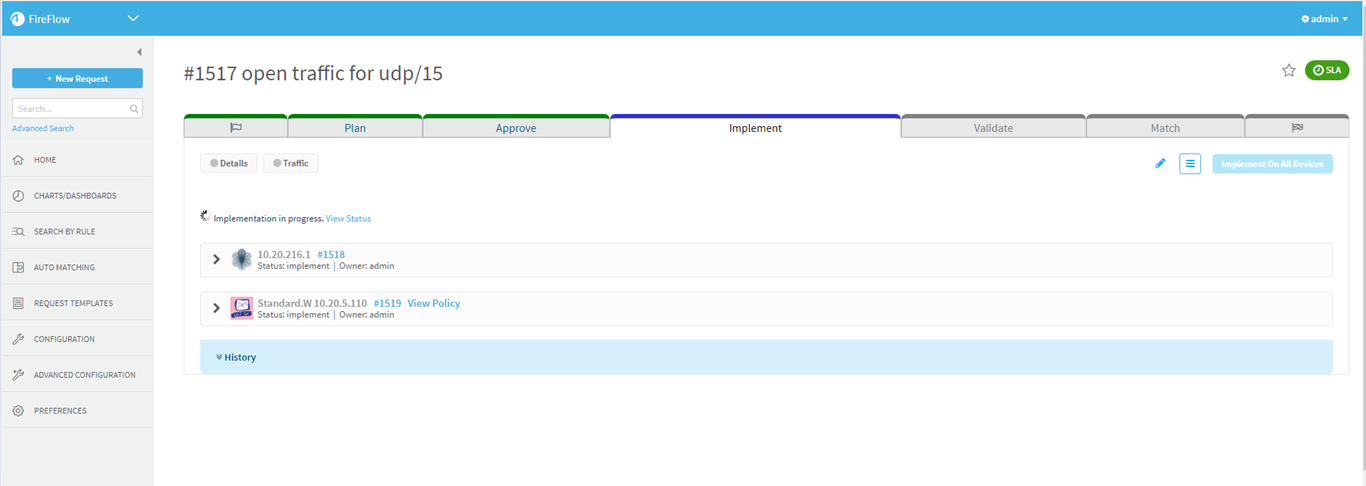Screen dimensions: 1366x486
Task: Open the FireFlow application dropdown
Action: click(134, 18)
